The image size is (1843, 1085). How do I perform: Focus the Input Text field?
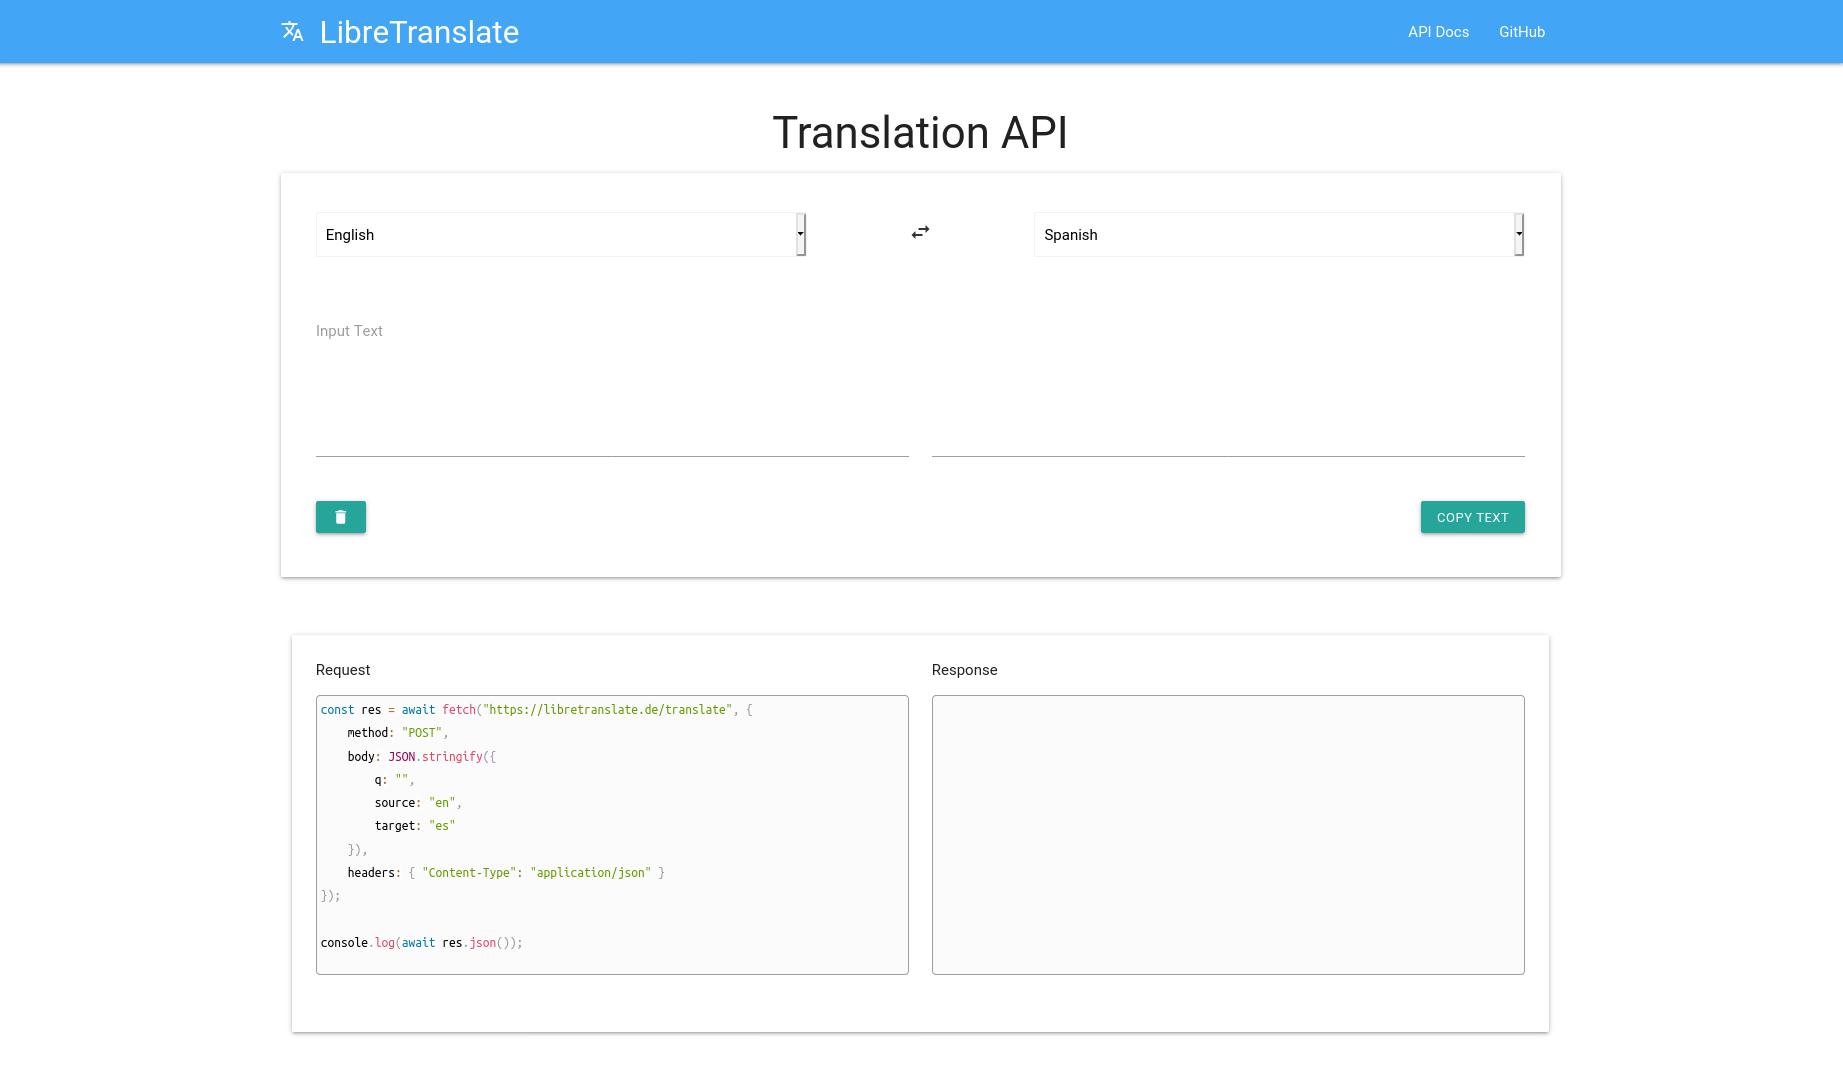click(612, 385)
